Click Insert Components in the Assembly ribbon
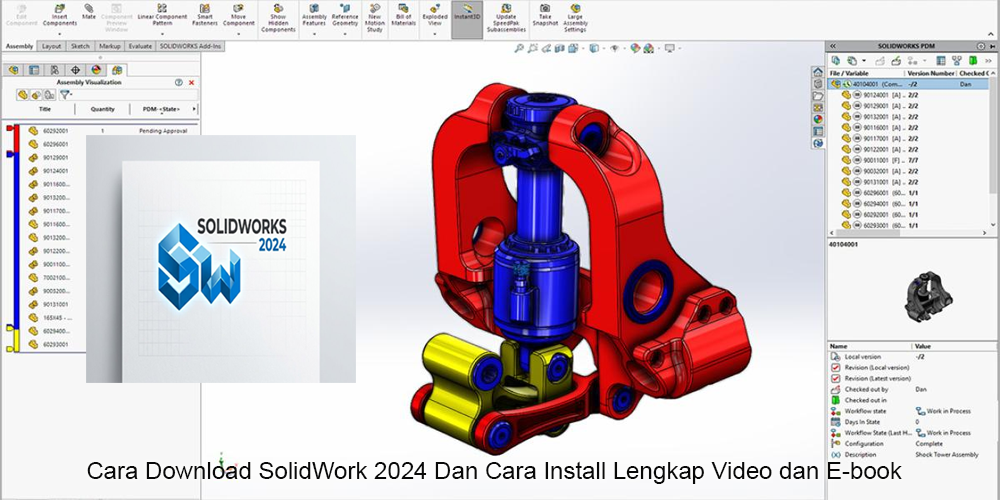1000x500 pixels. (x=59, y=15)
